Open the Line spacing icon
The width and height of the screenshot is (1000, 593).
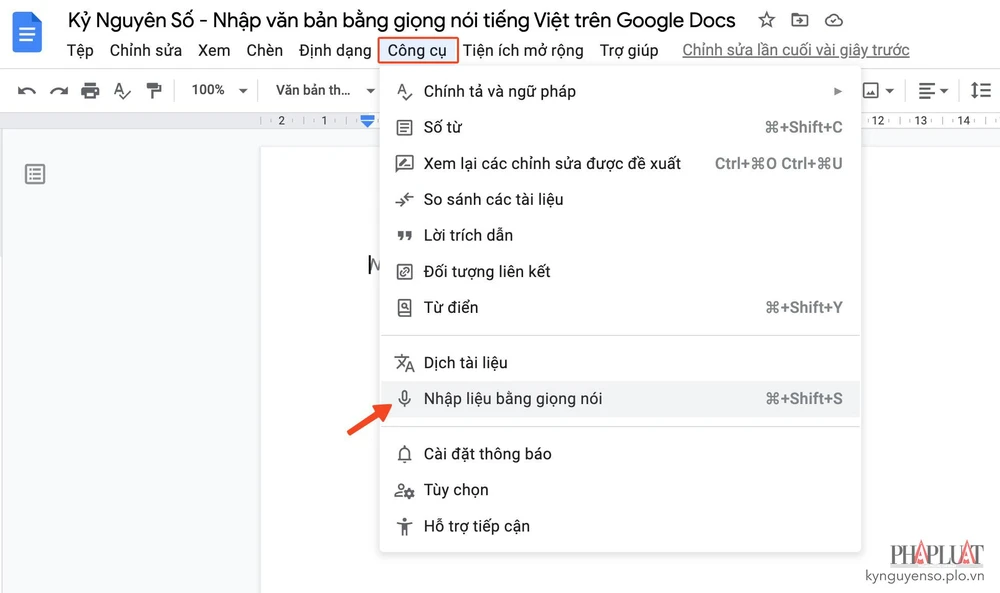pos(982,89)
